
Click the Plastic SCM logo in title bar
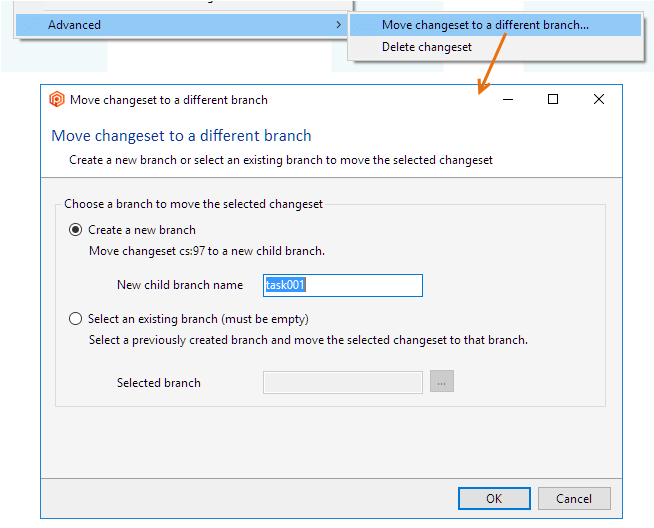point(57,100)
